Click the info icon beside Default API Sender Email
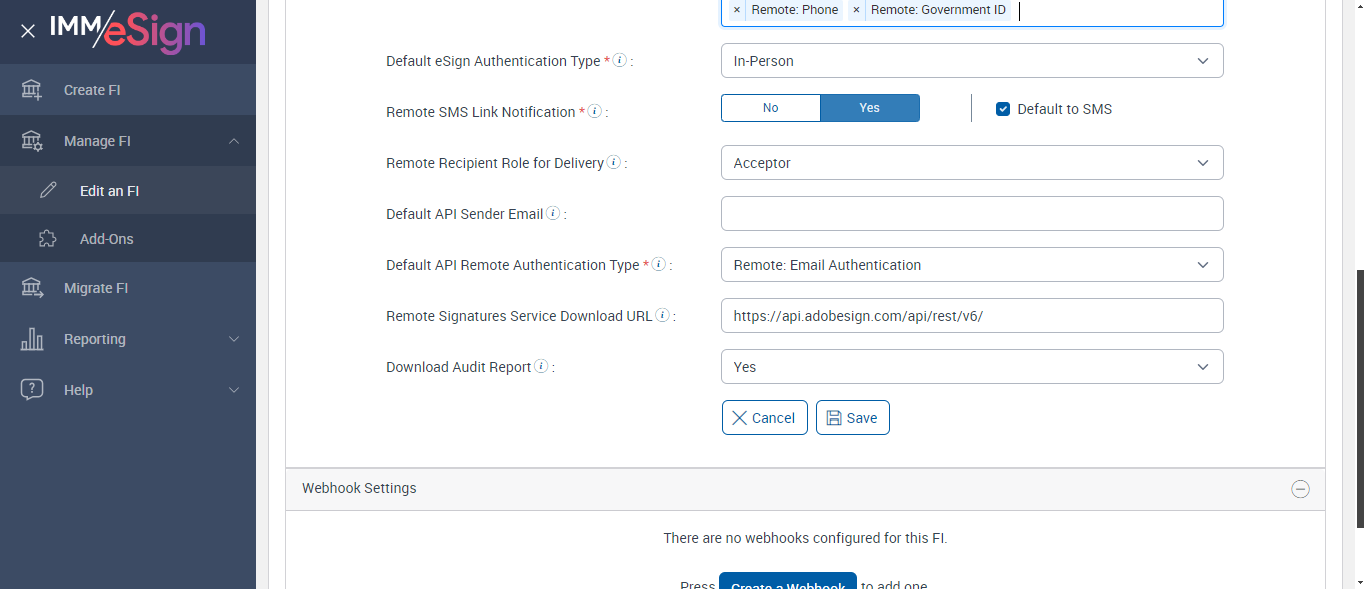 pos(553,214)
